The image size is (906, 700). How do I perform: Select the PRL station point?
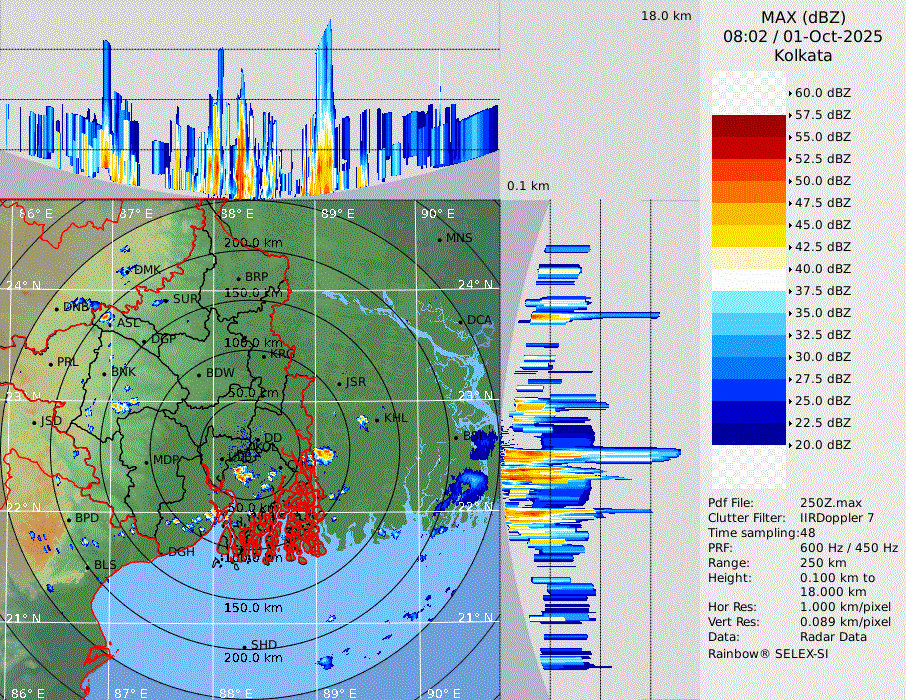(x=51, y=363)
